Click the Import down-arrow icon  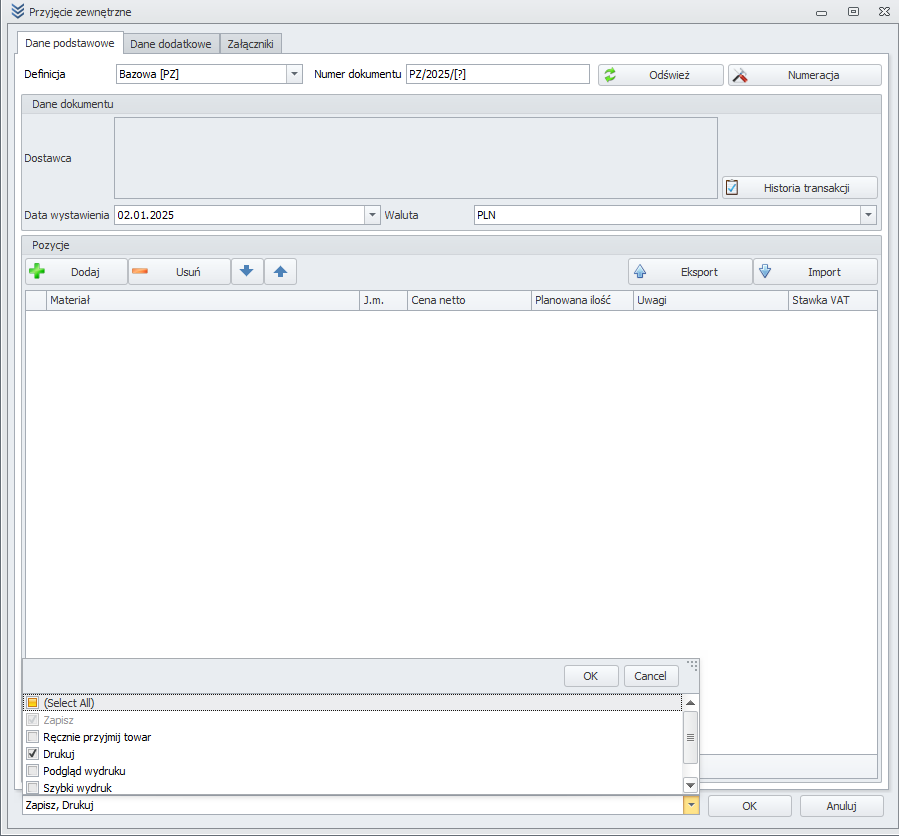[x=765, y=271]
